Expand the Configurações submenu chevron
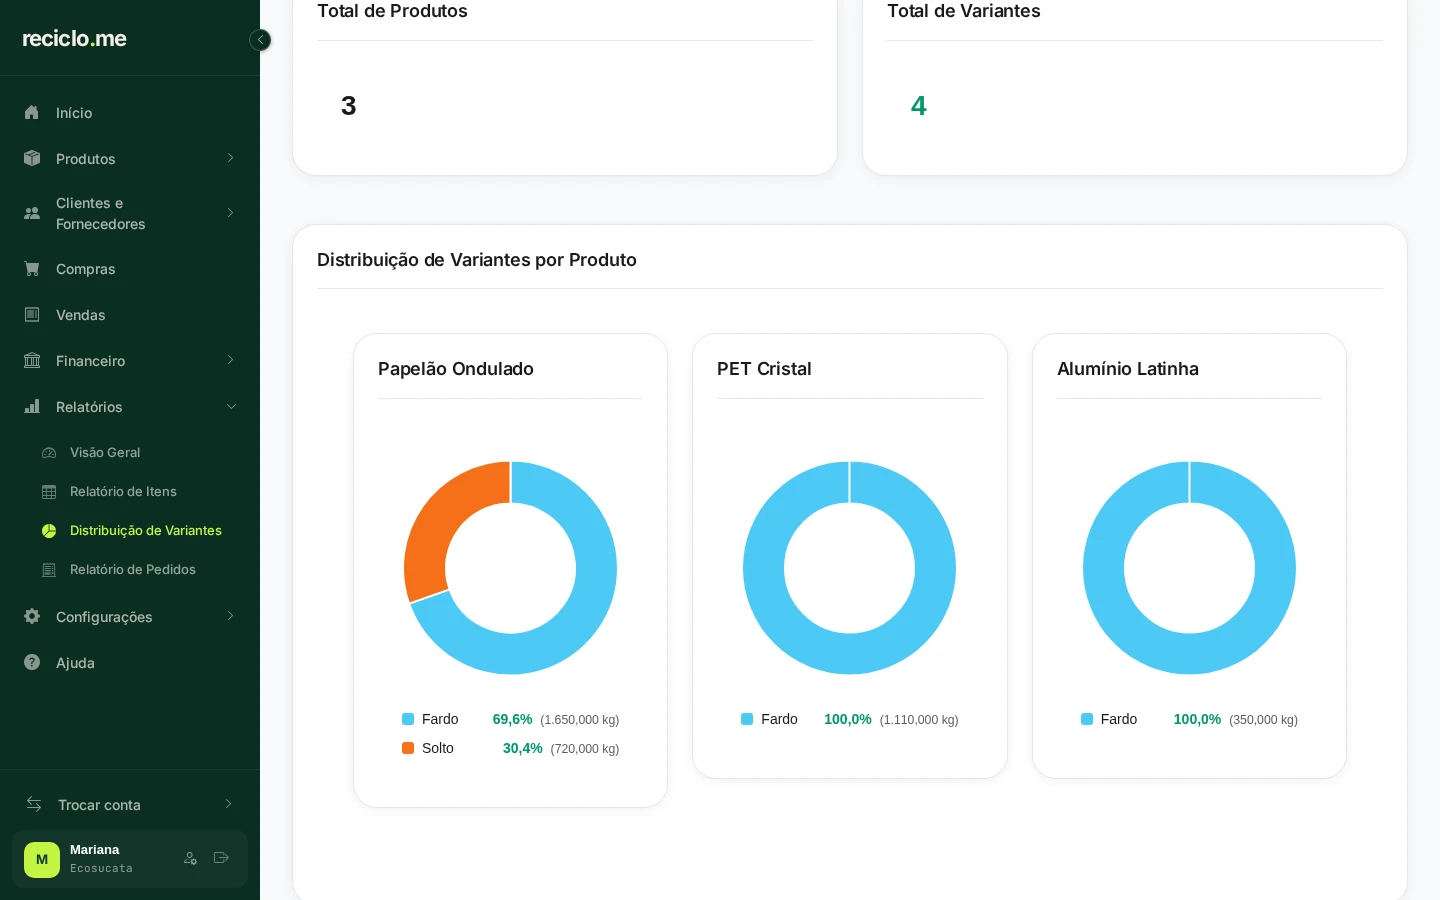 pos(230,616)
